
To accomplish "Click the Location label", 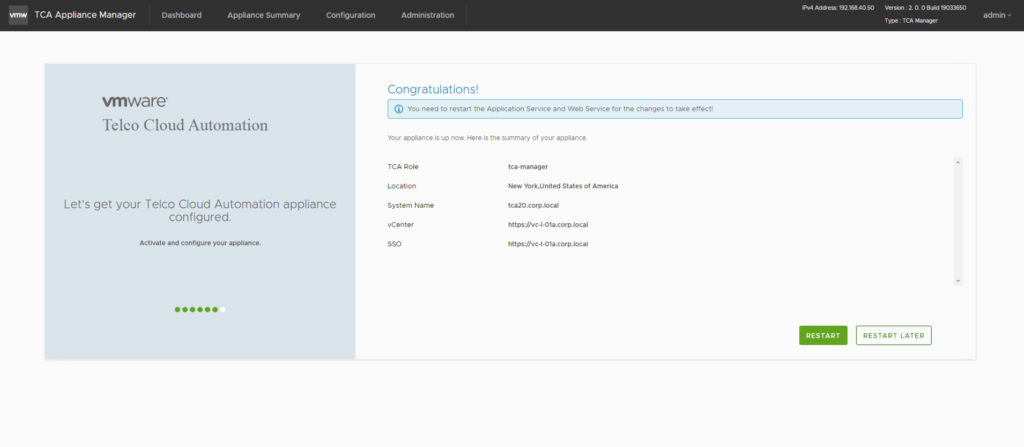I will point(402,186).
